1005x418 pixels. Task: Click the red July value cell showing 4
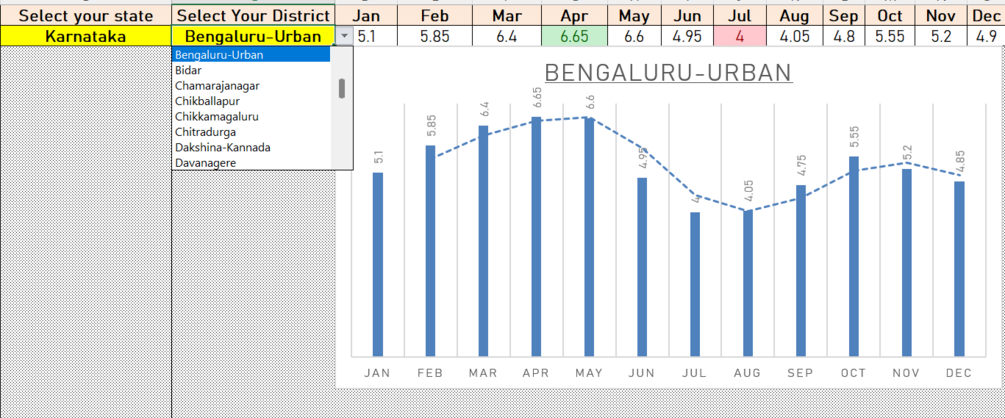(740, 37)
